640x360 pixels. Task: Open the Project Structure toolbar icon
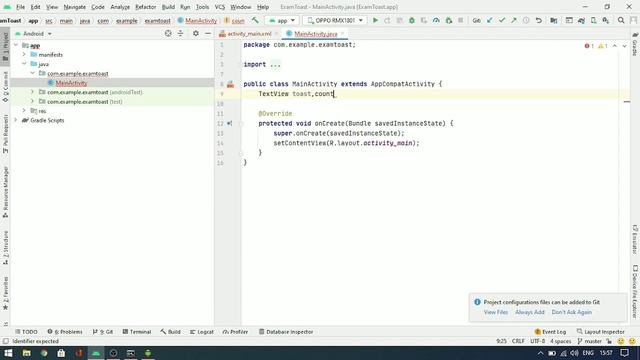[553, 20]
